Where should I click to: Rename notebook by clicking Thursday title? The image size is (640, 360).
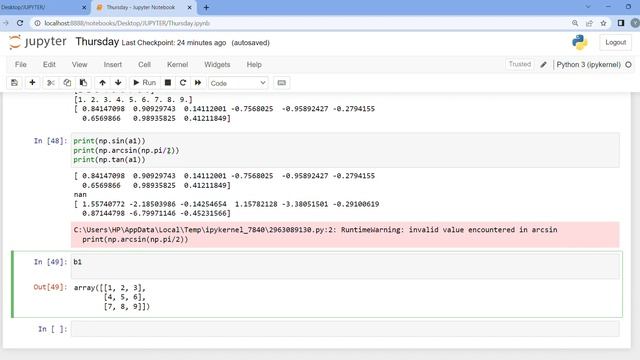[97, 42]
